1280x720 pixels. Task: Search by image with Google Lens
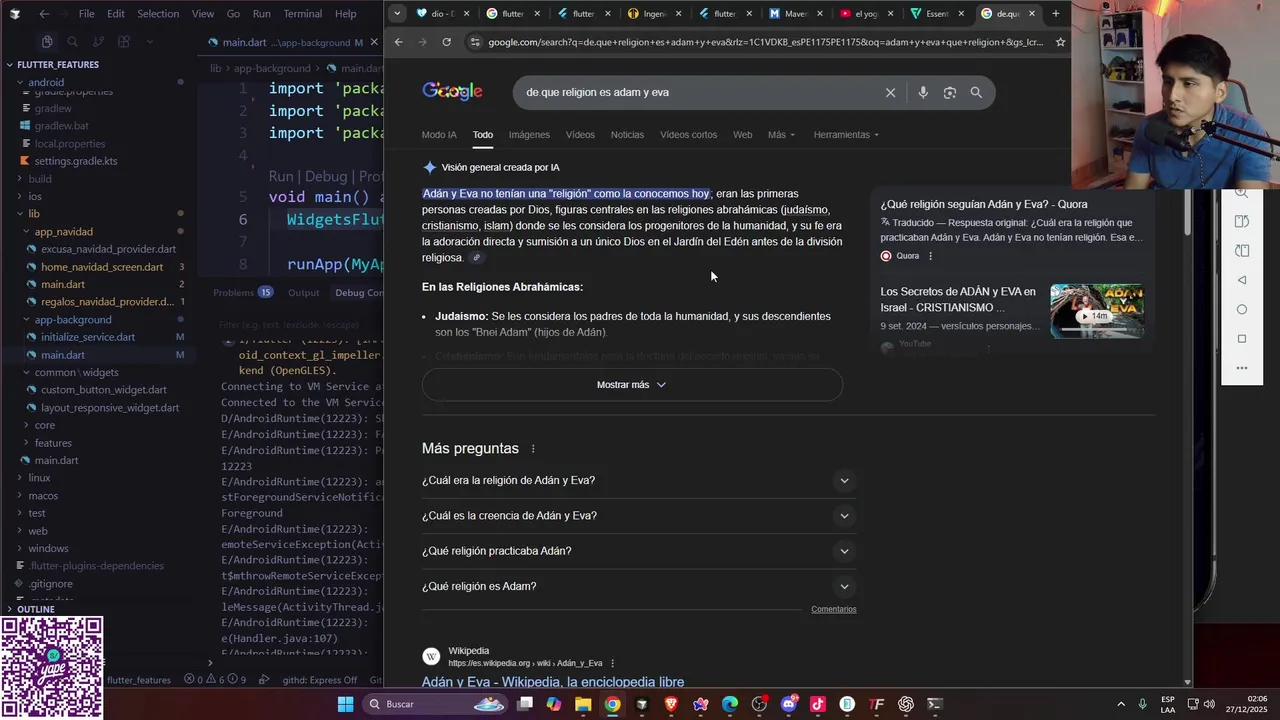point(949,92)
